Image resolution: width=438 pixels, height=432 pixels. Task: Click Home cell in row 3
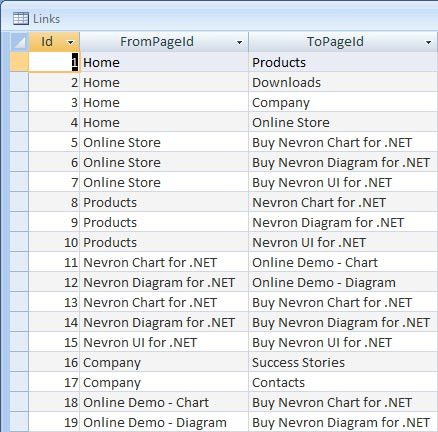[x=164, y=102]
